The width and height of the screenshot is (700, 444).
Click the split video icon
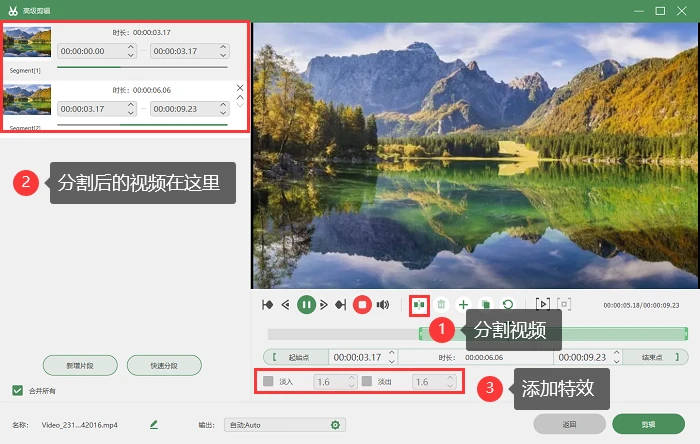[419, 305]
